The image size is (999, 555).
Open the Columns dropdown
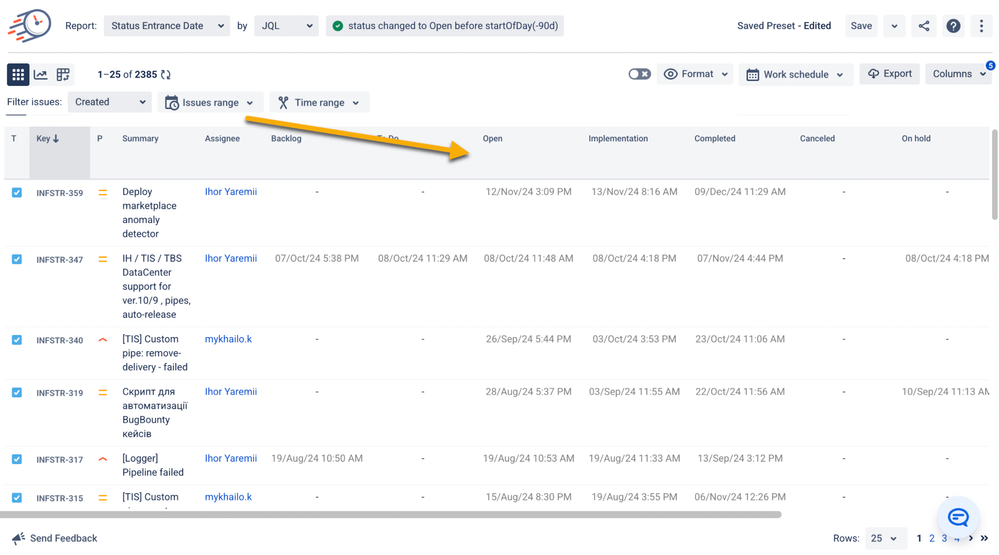959,74
